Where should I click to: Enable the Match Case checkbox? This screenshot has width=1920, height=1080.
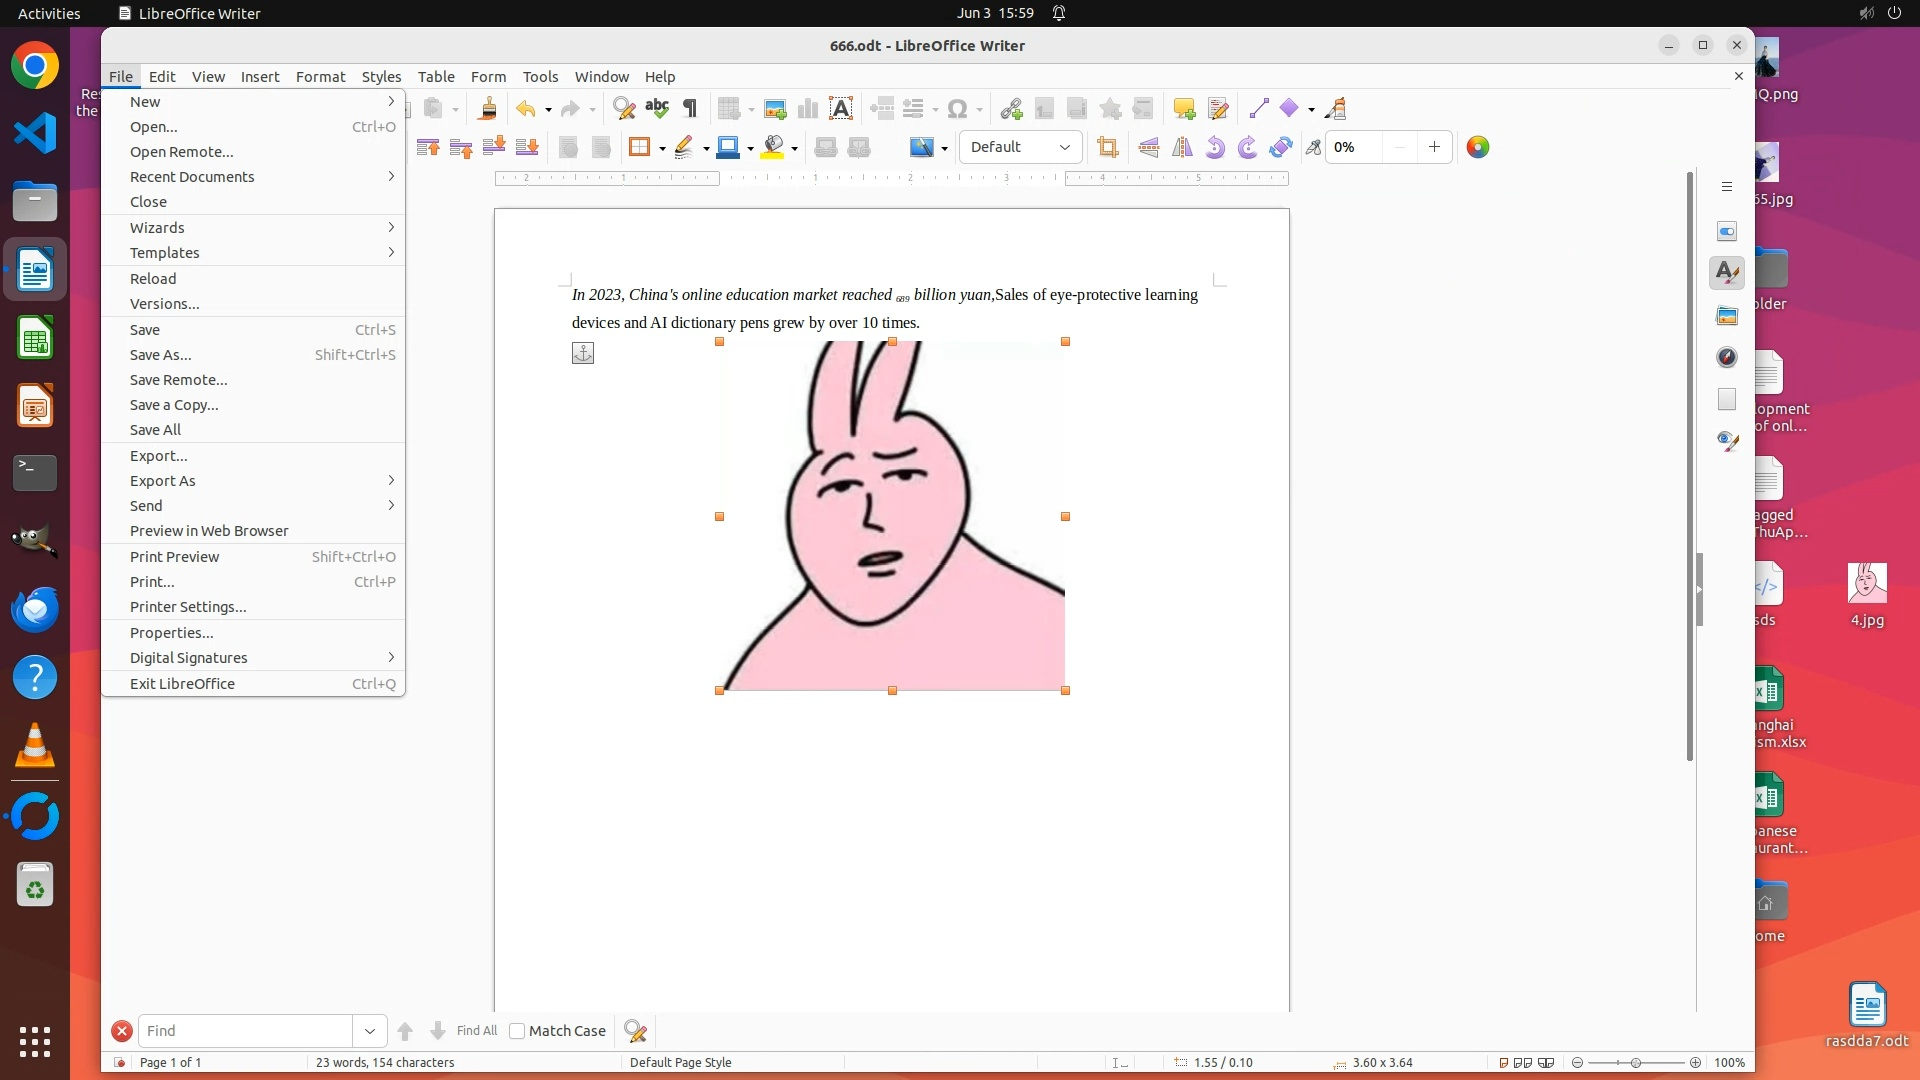tap(517, 1031)
